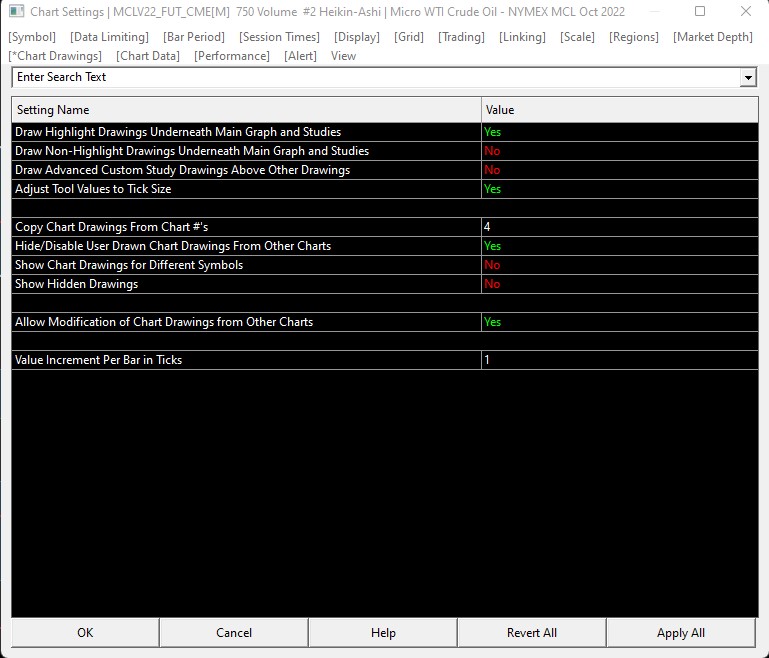This screenshot has height=658, width=769.
Task: Select the [Market Depth] tab
Action: [x=713, y=37]
